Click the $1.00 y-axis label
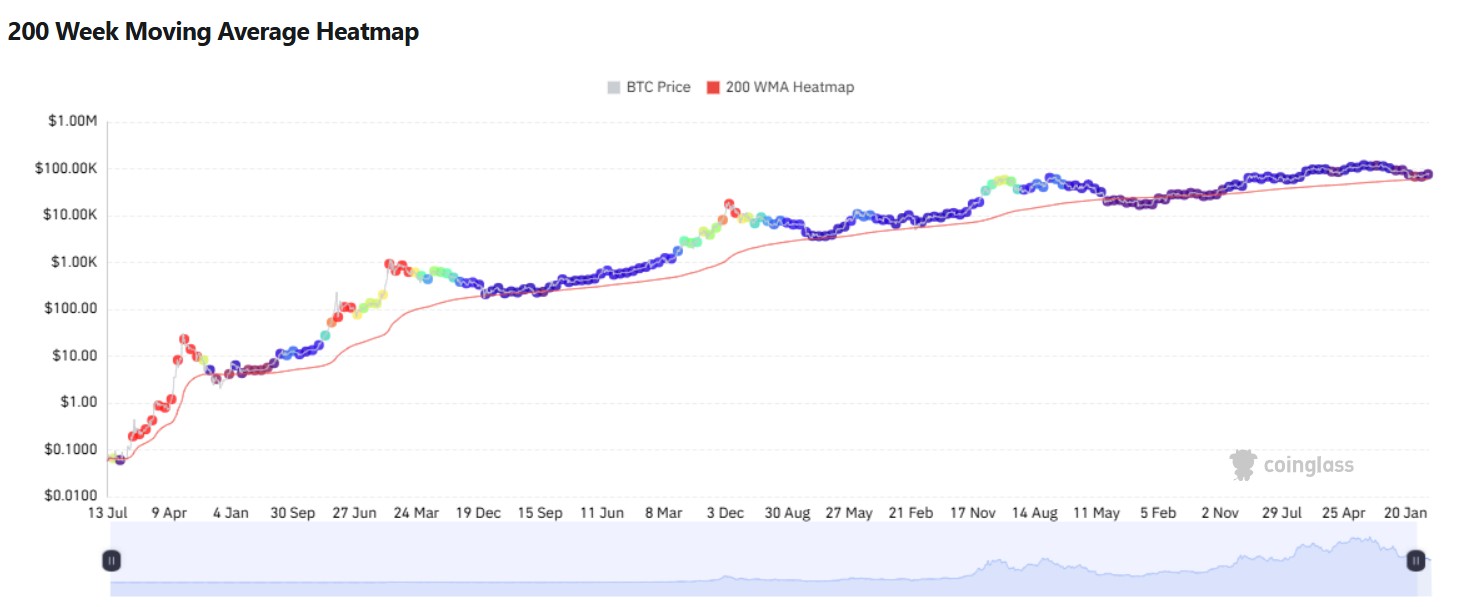Viewport: 1460px width, 607px height. tap(80, 402)
